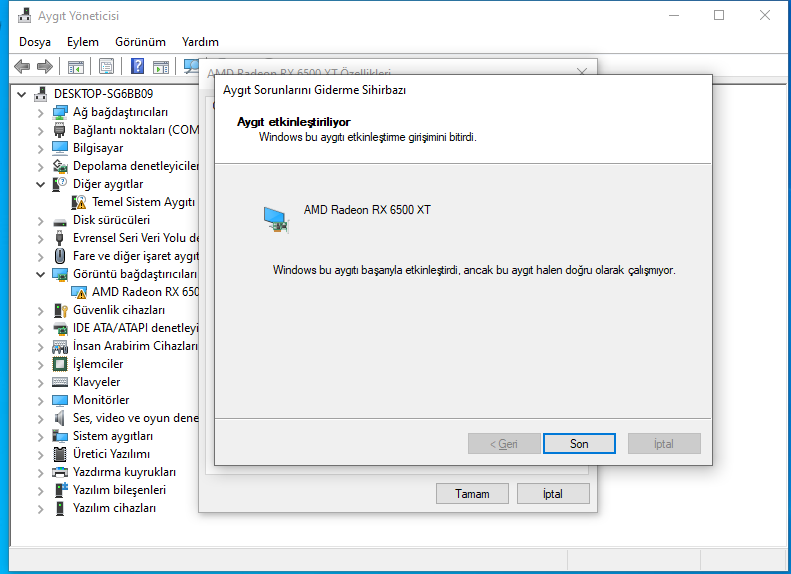791x574 pixels.
Task: Open the Eylem menu
Action: pos(83,42)
